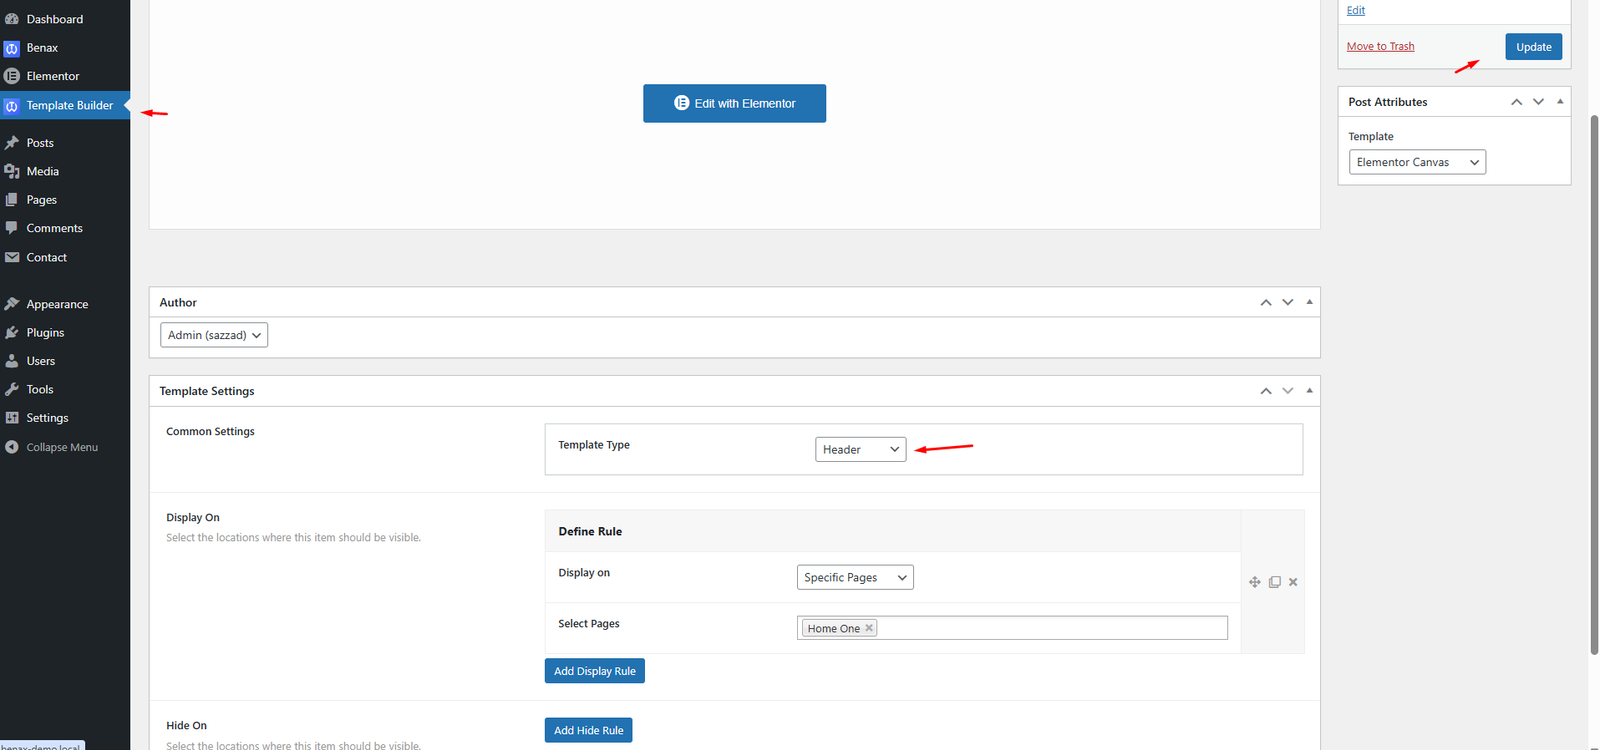Open the Elementor Canvas template dropdown
Viewport: 1600px width, 750px height.
[1417, 162]
